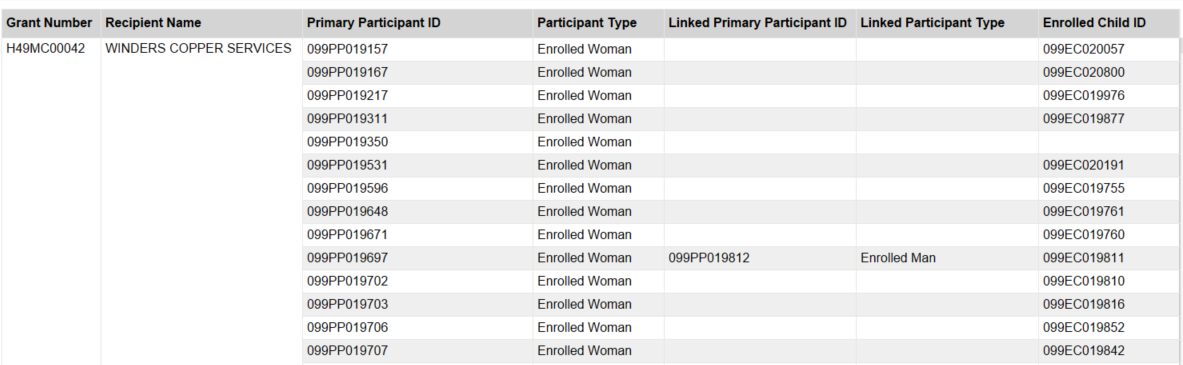Select enrolled child ID 099EC020057
The height and width of the screenshot is (365, 1183).
(1084, 50)
